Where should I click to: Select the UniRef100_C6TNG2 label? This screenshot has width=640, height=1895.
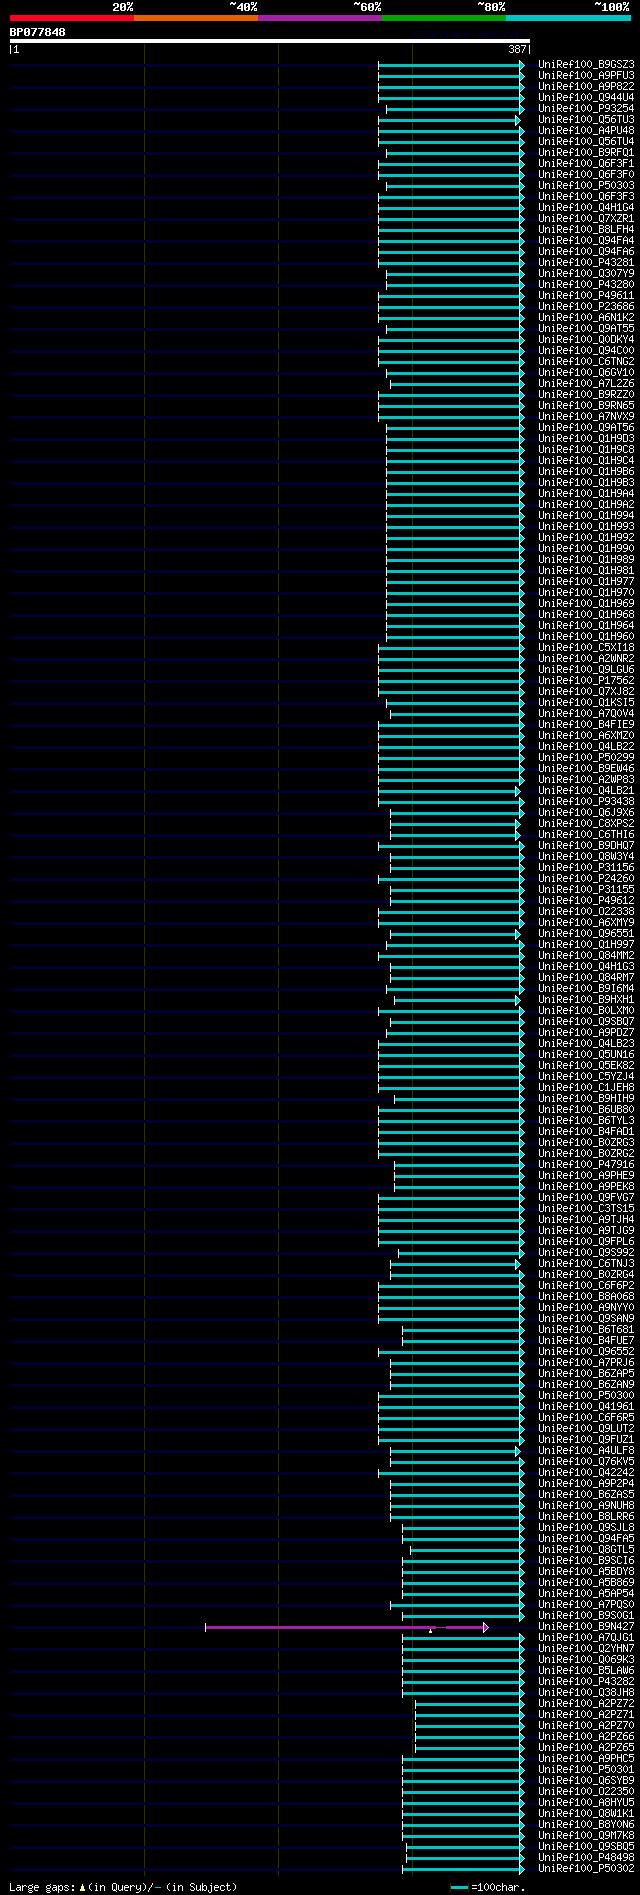point(586,361)
